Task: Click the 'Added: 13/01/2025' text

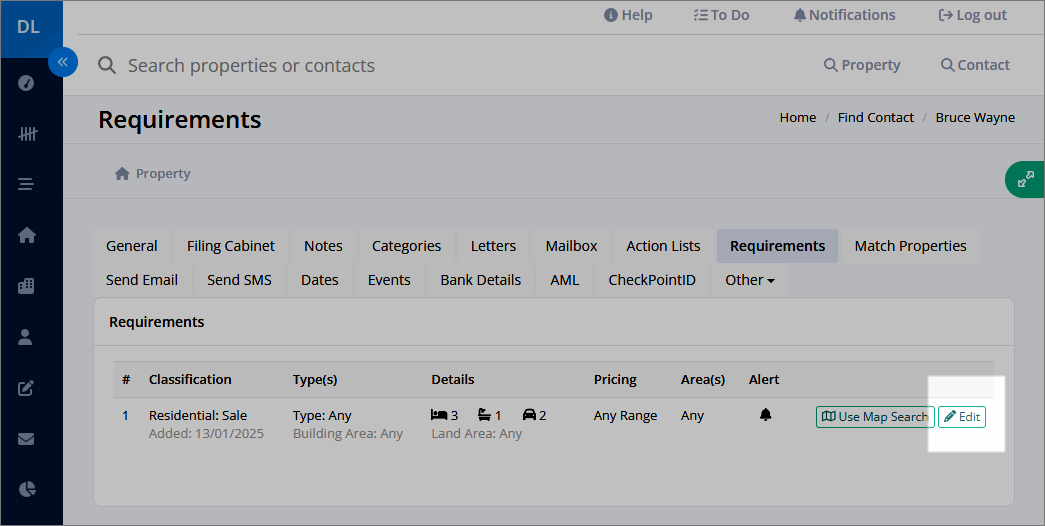Action: (x=206, y=433)
